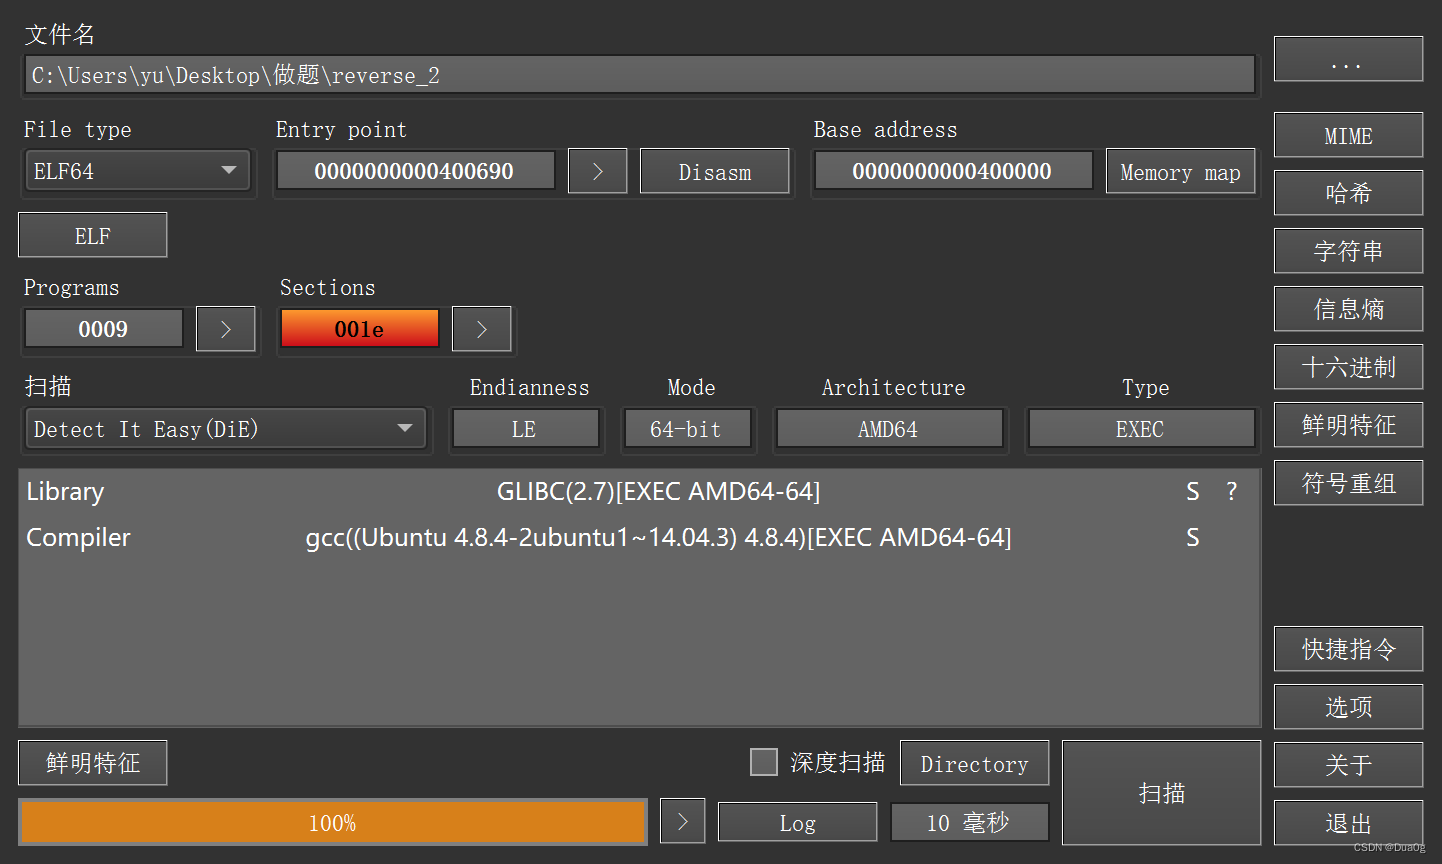Expand the Sections list via its arrow
Image resolution: width=1442 pixels, height=864 pixels.
pyautogui.click(x=481, y=328)
